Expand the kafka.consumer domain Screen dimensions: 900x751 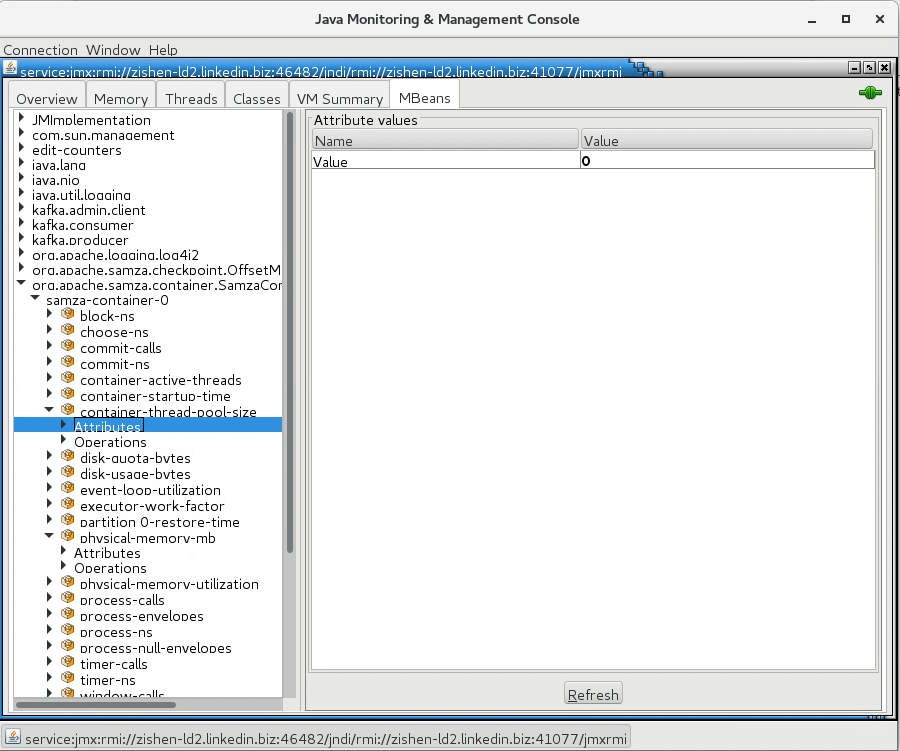pyautogui.click(x=21, y=223)
